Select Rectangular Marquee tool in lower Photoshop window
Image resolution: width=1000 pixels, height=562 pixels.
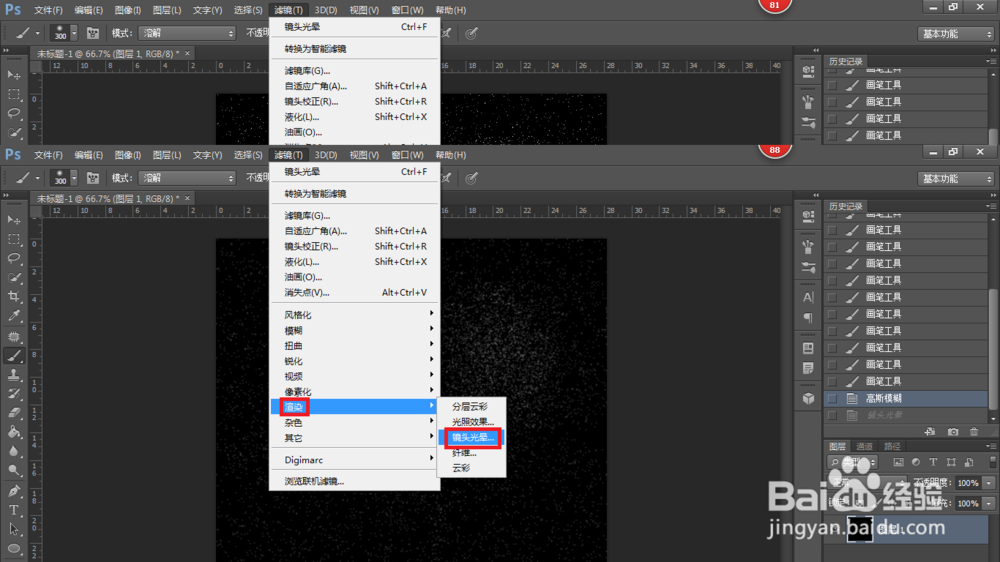pyautogui.click(x=14, y=239)
